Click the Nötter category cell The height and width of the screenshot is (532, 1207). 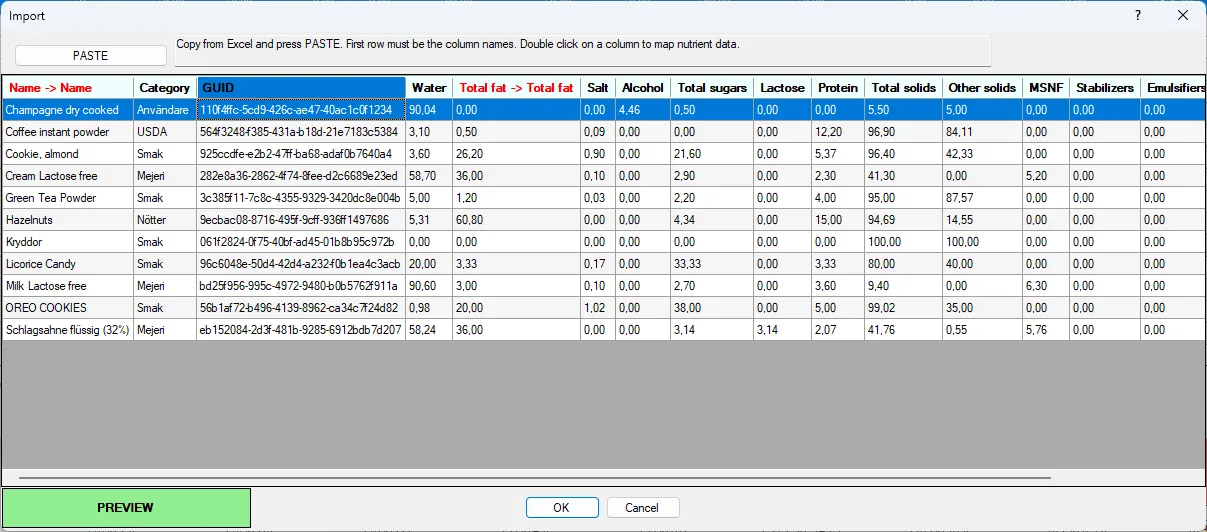pos(164,220)
